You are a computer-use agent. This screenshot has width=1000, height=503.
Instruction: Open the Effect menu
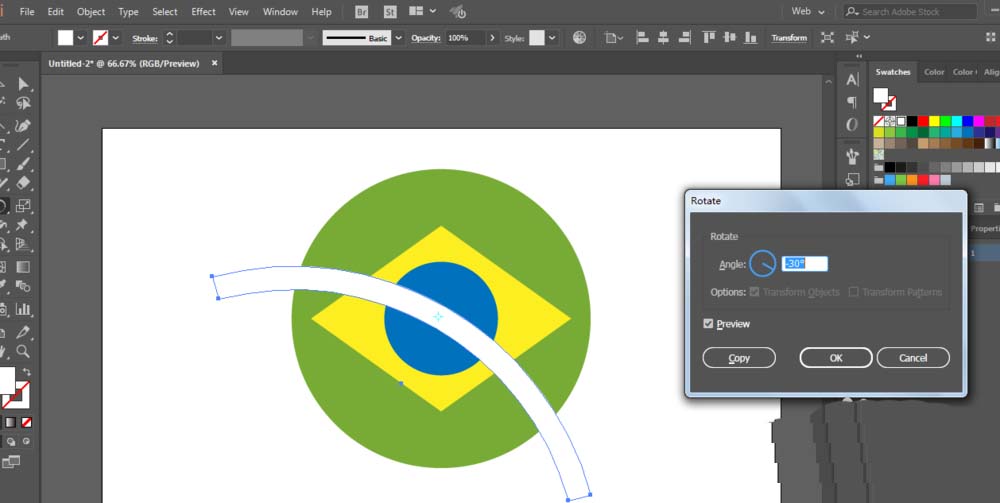pyautogui.click(x=203, y=11)
